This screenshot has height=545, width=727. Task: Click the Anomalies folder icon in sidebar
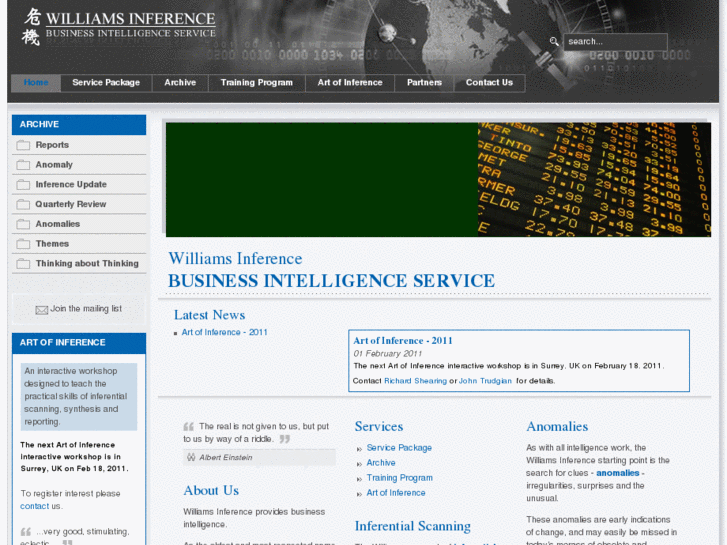pos(23,224)
